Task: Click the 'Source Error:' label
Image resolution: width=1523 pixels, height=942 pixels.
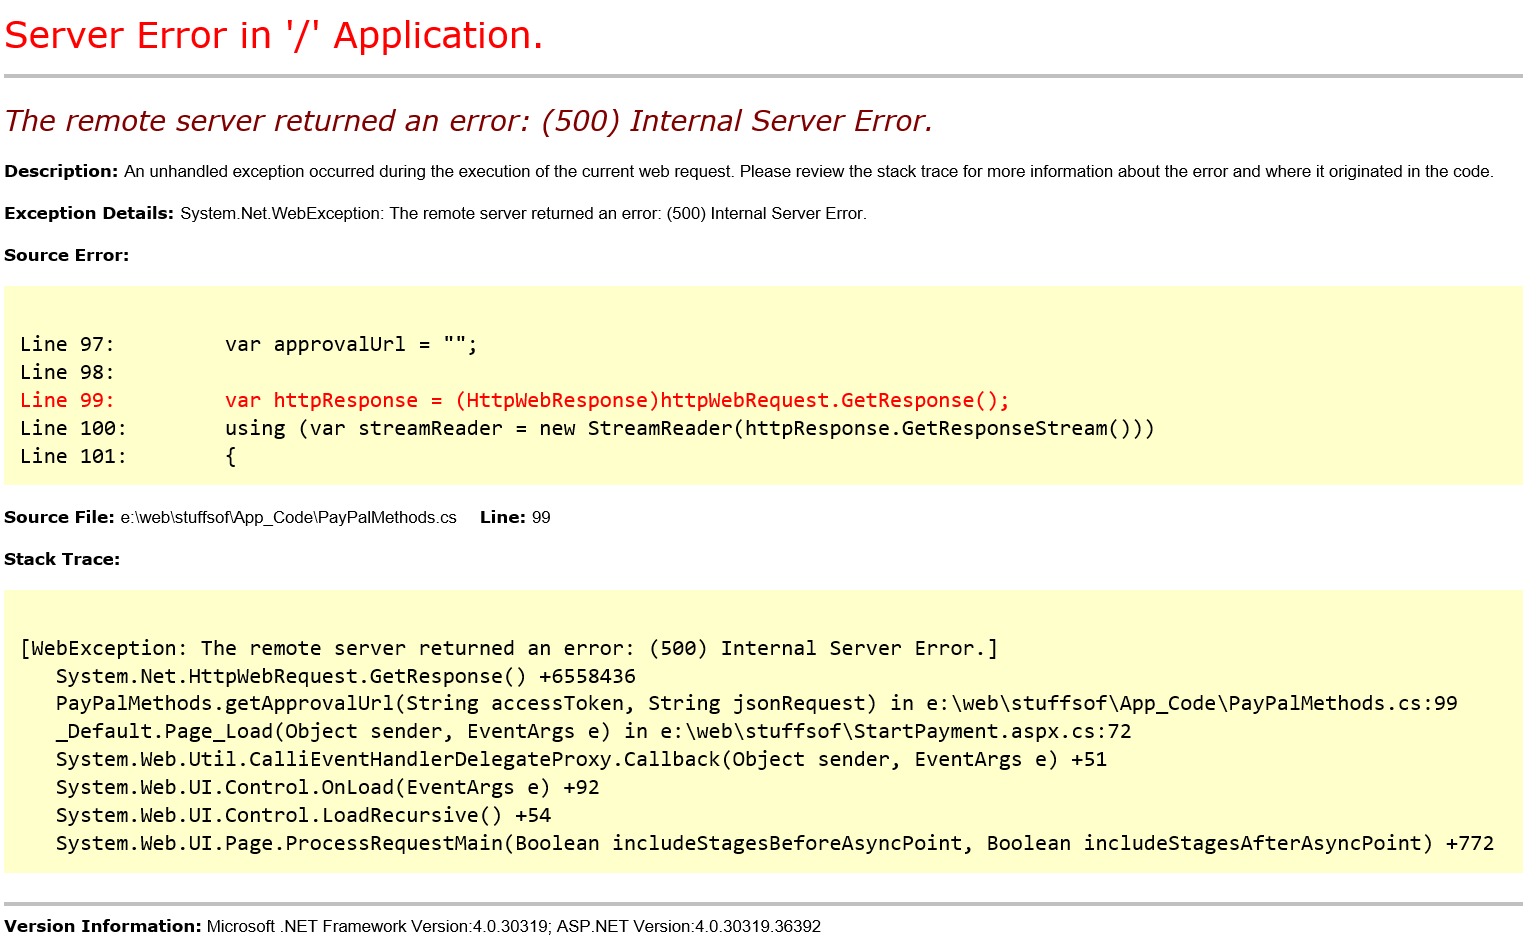Action: (67, 255)
